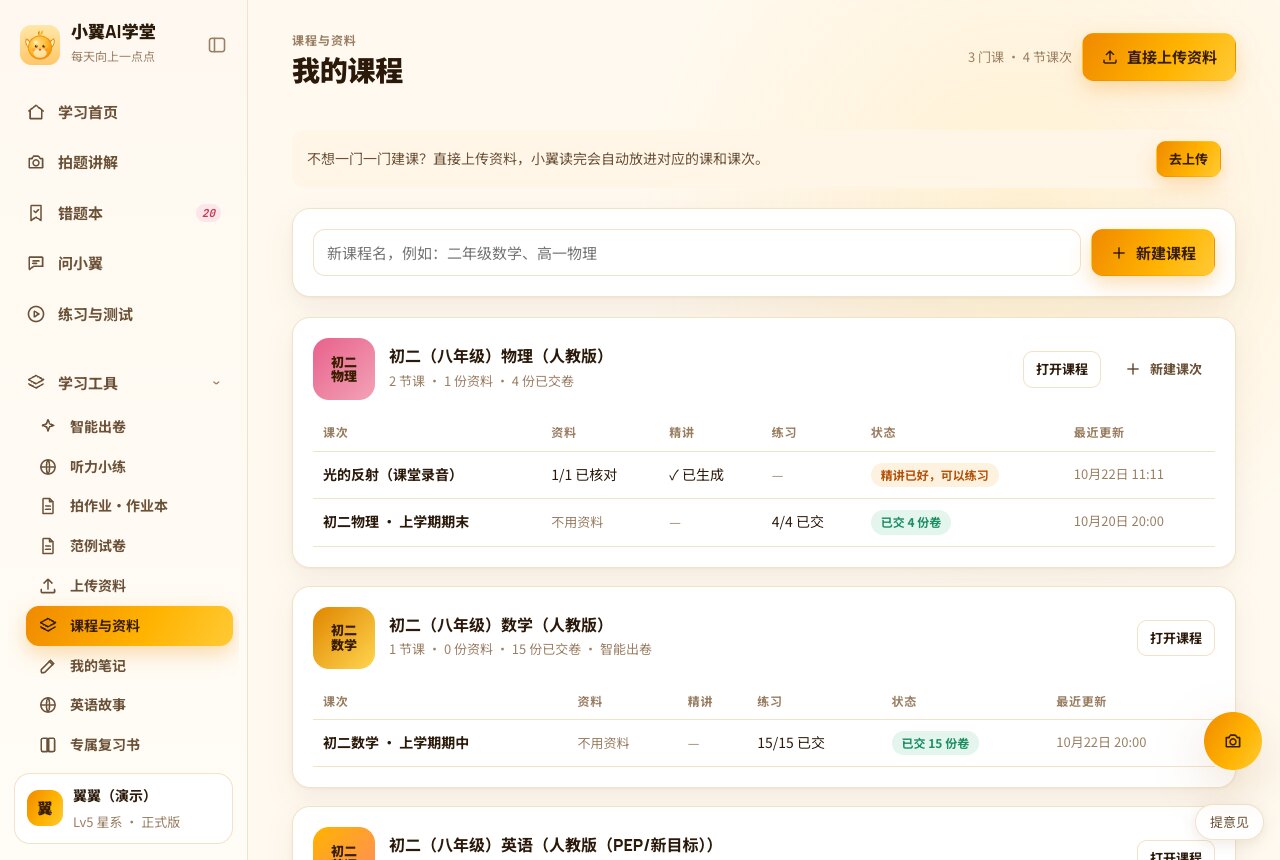Click the 初二数学 course thumbnail badge
The height and width of the screenshot is (860, 1280).
(x=344, y=638)
